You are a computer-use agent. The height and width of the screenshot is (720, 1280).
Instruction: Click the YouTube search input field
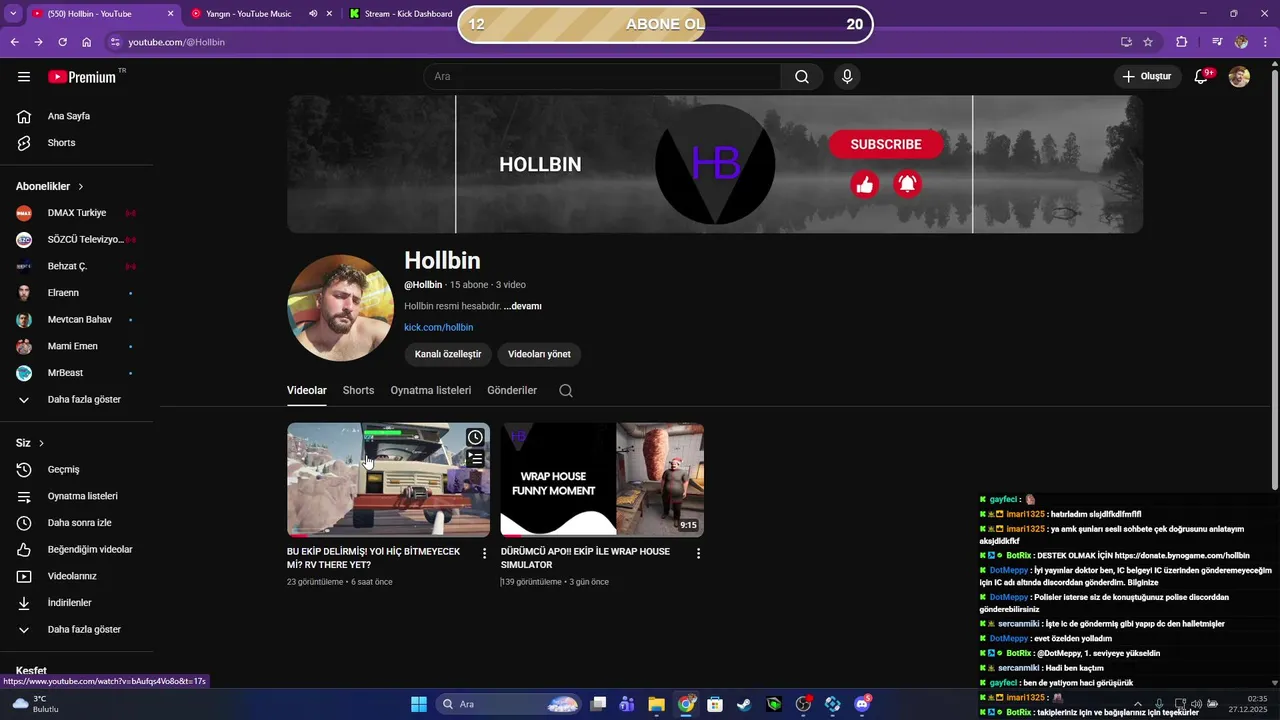tap(603, 77)
